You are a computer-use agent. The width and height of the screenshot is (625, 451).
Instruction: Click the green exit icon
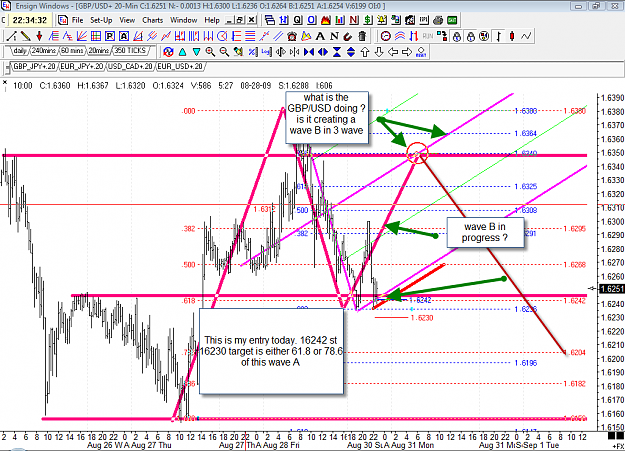point(452,20)
